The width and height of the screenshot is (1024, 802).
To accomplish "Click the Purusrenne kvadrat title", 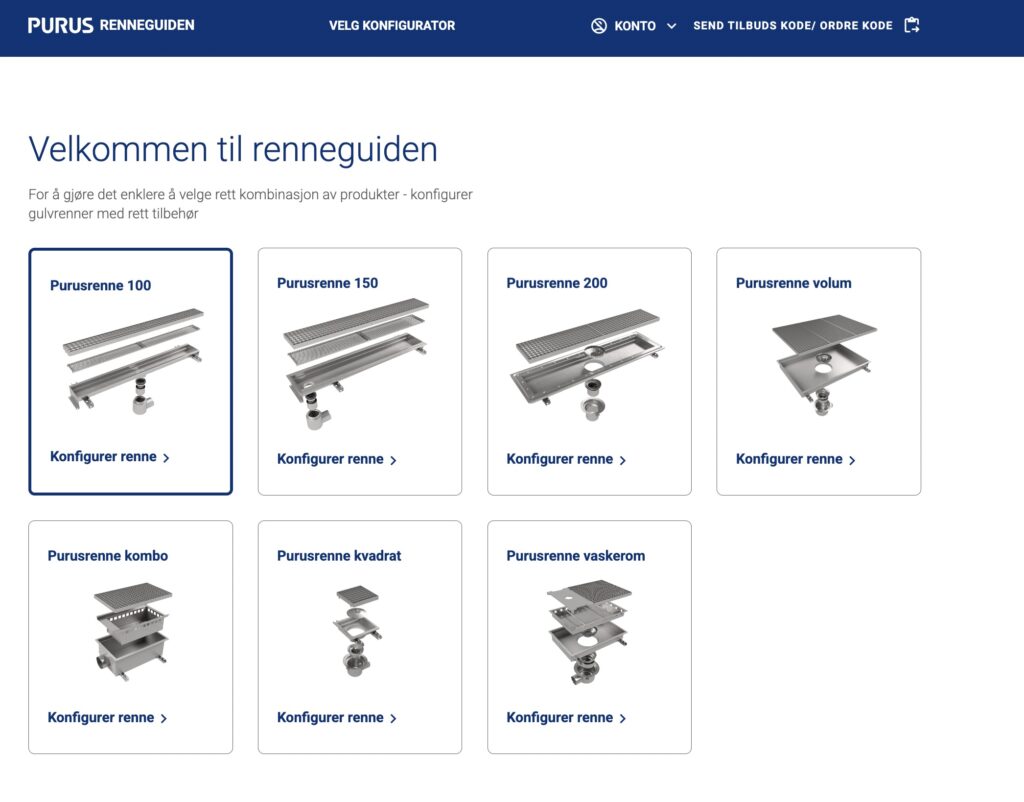I will click(x=339, y=556).
